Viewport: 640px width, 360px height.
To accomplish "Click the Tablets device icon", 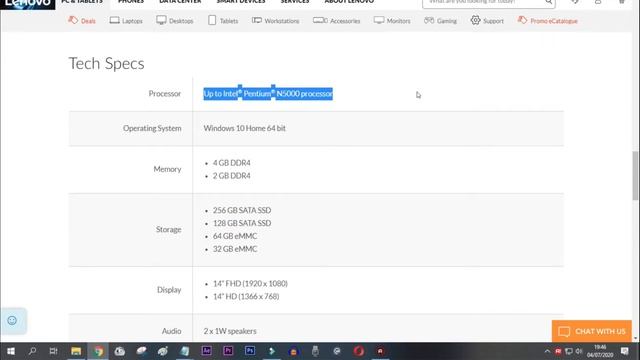I will [212, 20].
